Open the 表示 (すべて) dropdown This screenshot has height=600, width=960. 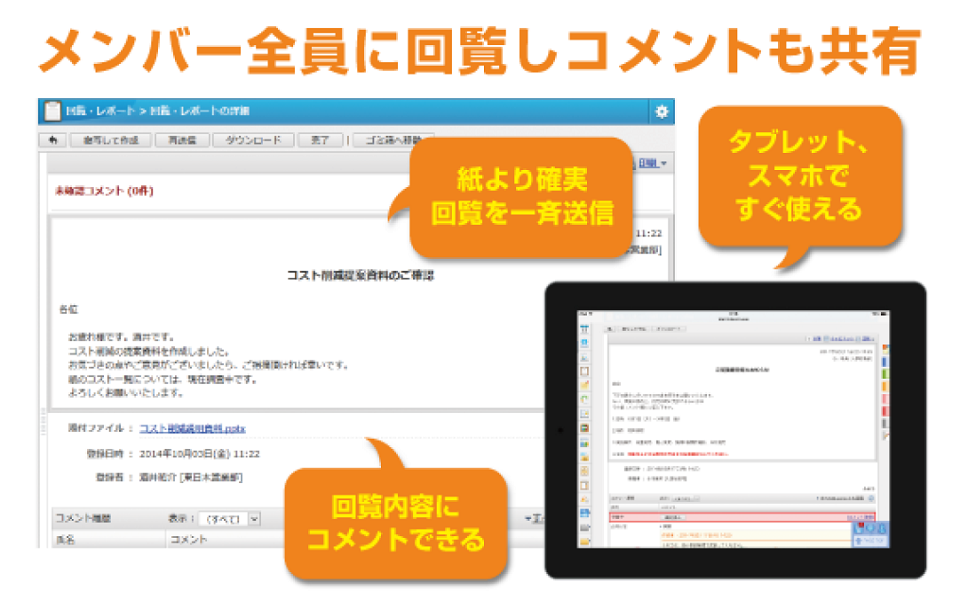click(x=230, y=519)
